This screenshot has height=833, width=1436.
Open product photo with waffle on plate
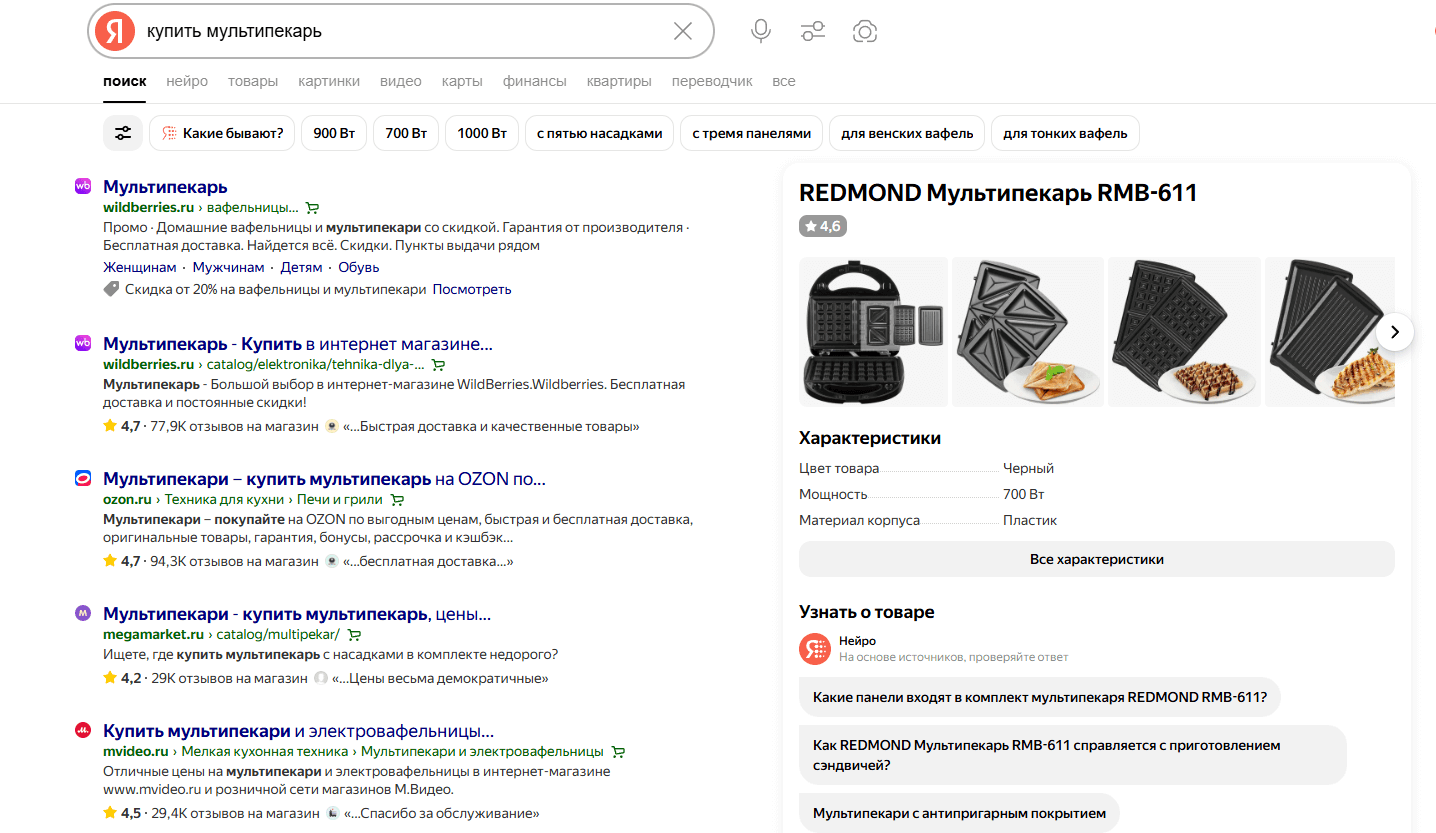(x=1184, y=332)
